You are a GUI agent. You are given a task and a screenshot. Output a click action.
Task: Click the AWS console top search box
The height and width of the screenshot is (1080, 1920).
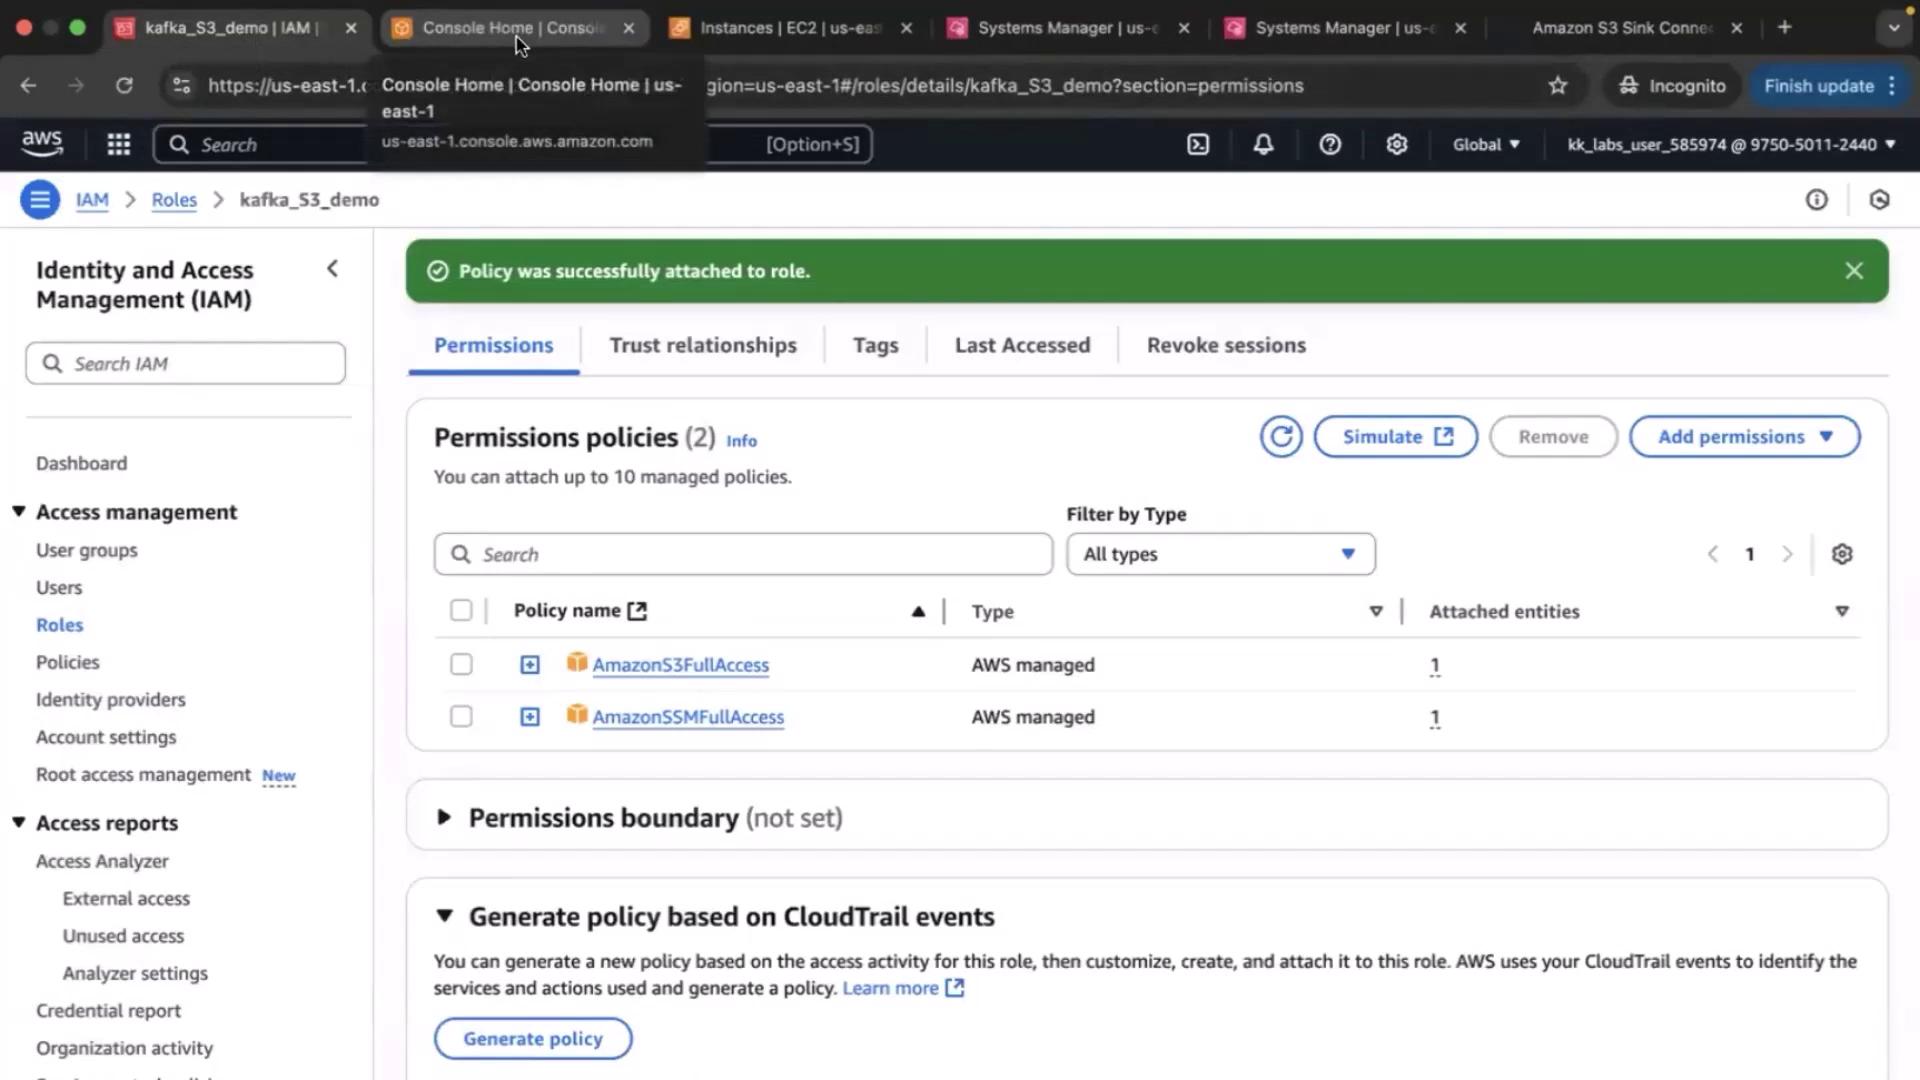click(x=512, y=144)
